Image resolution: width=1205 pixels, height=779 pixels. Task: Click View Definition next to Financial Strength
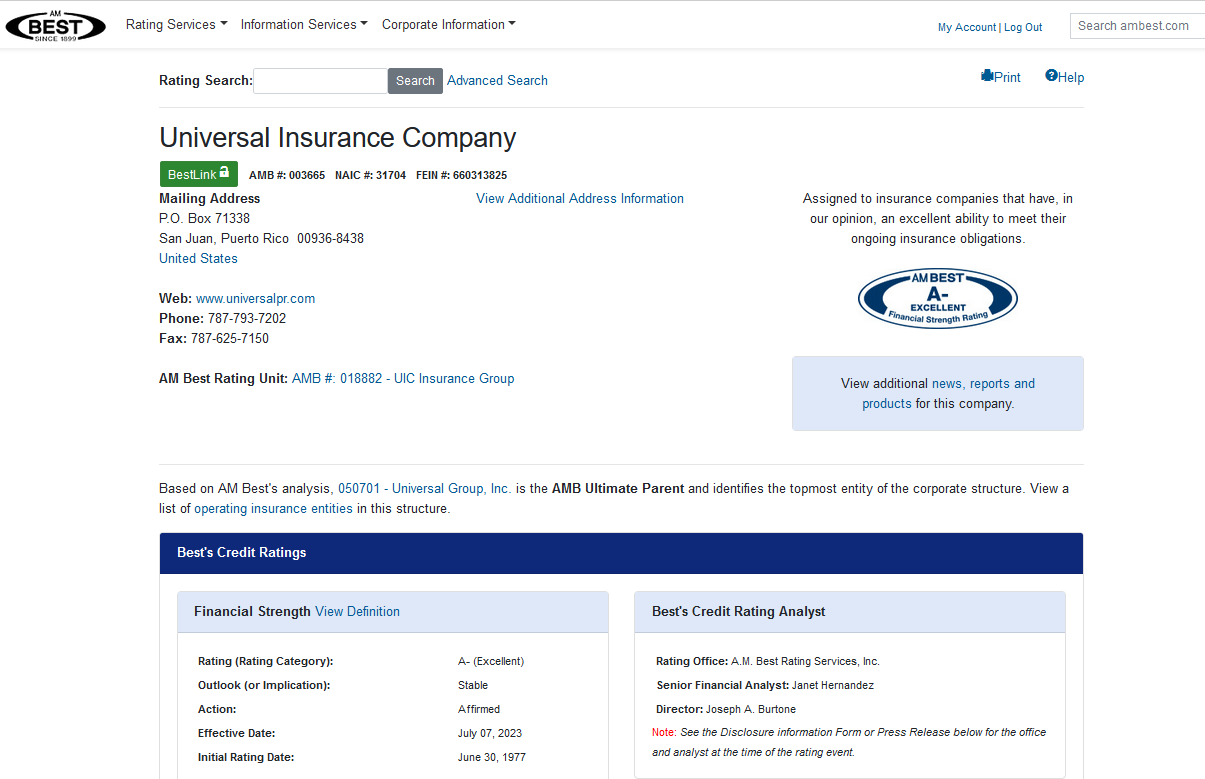click(x=357, y=611)
